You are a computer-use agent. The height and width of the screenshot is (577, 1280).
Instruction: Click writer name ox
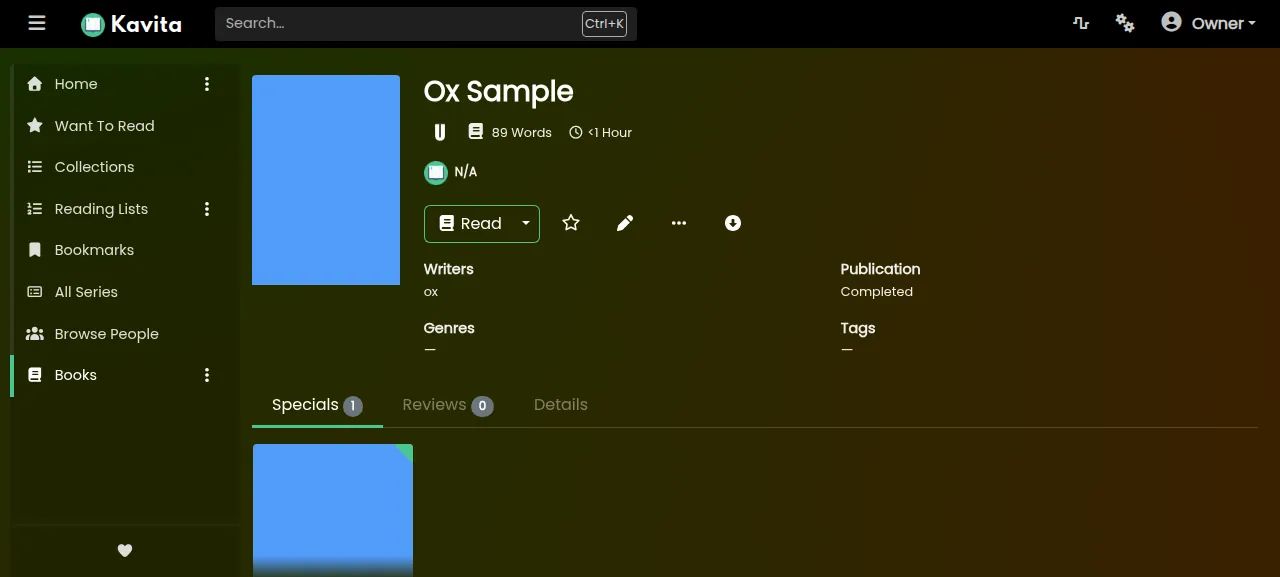(x=431, y=292)
